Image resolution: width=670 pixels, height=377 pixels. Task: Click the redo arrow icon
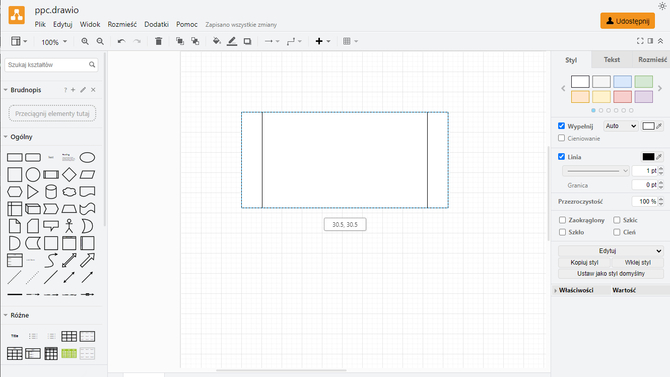pos(137,41)
